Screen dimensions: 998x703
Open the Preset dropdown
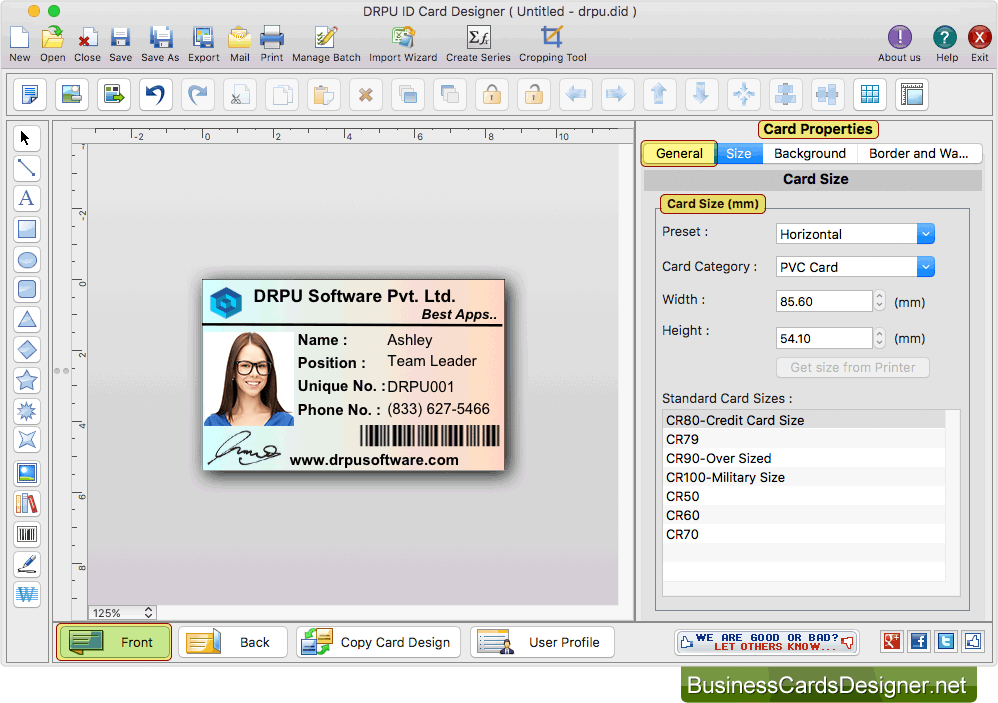coord(923,233)
